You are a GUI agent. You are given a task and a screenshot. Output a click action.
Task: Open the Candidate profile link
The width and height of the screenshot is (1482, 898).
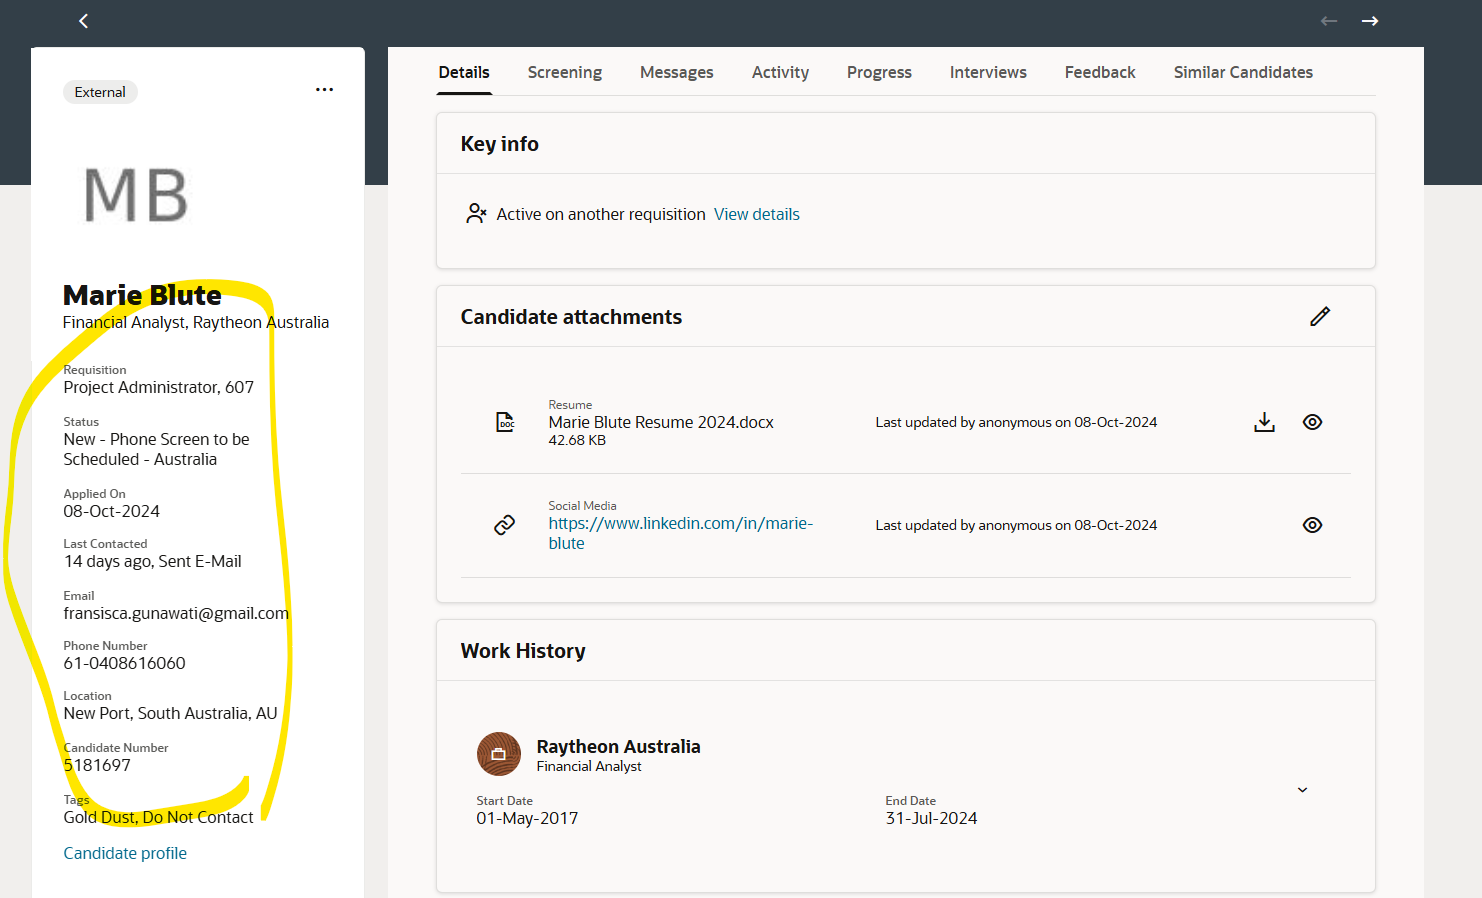(x=125, y=853)
